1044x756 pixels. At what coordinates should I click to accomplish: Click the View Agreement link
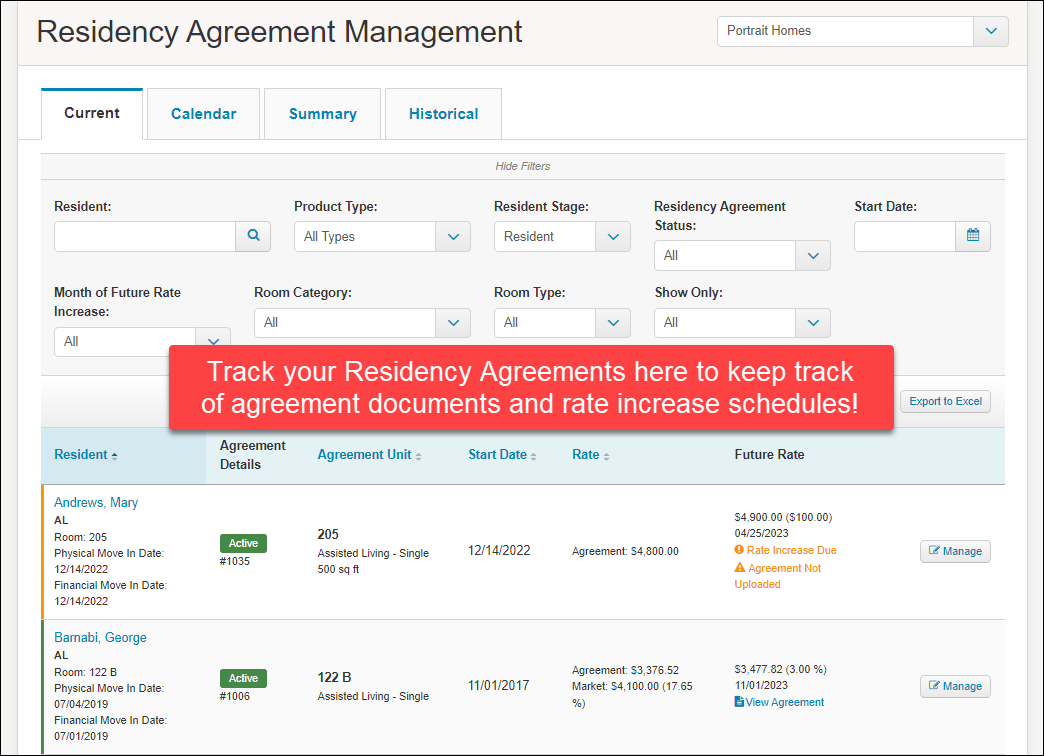click(784, 702)
